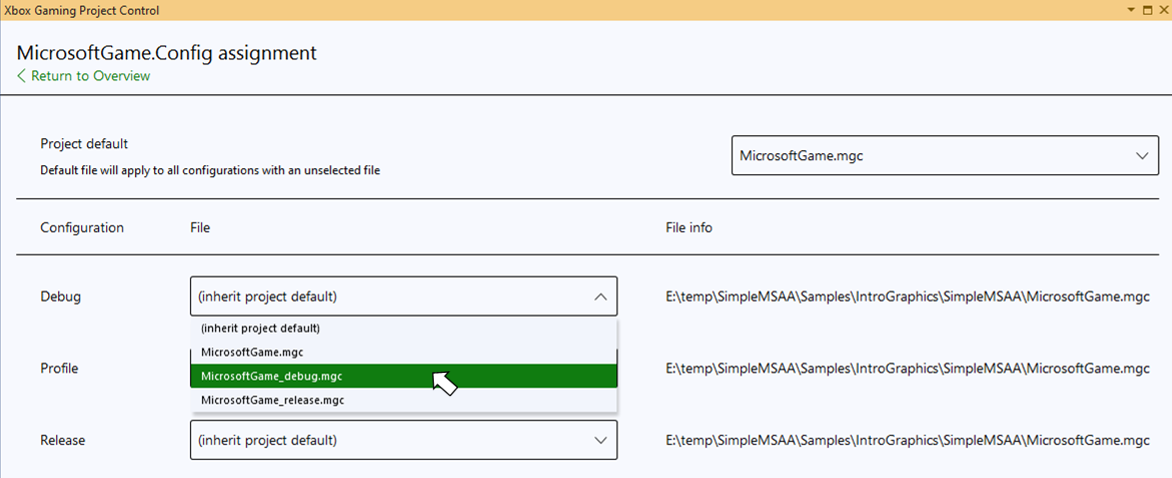This screenshot has height=478, width=1172.
Task: Click the chevron arrow of Project default combo
Action: point(1141,156)
